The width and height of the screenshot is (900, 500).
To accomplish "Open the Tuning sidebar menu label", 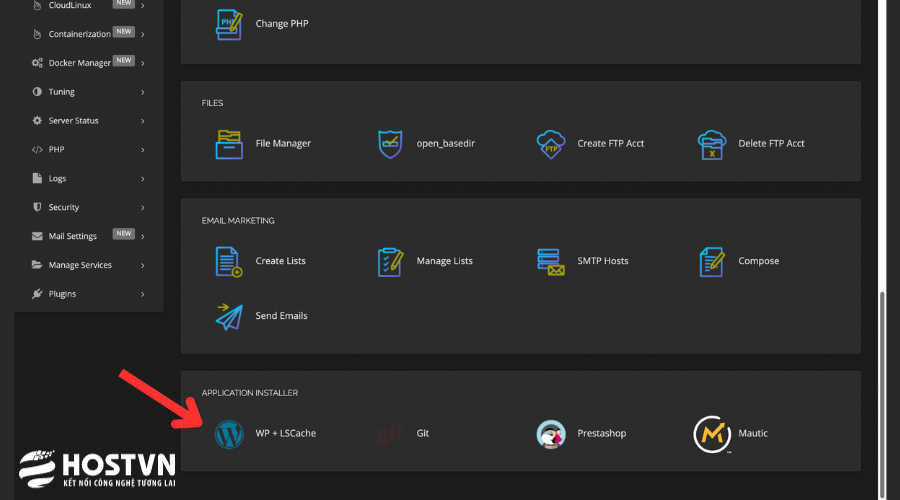I will pyautogui.click(x=61, y=92).
